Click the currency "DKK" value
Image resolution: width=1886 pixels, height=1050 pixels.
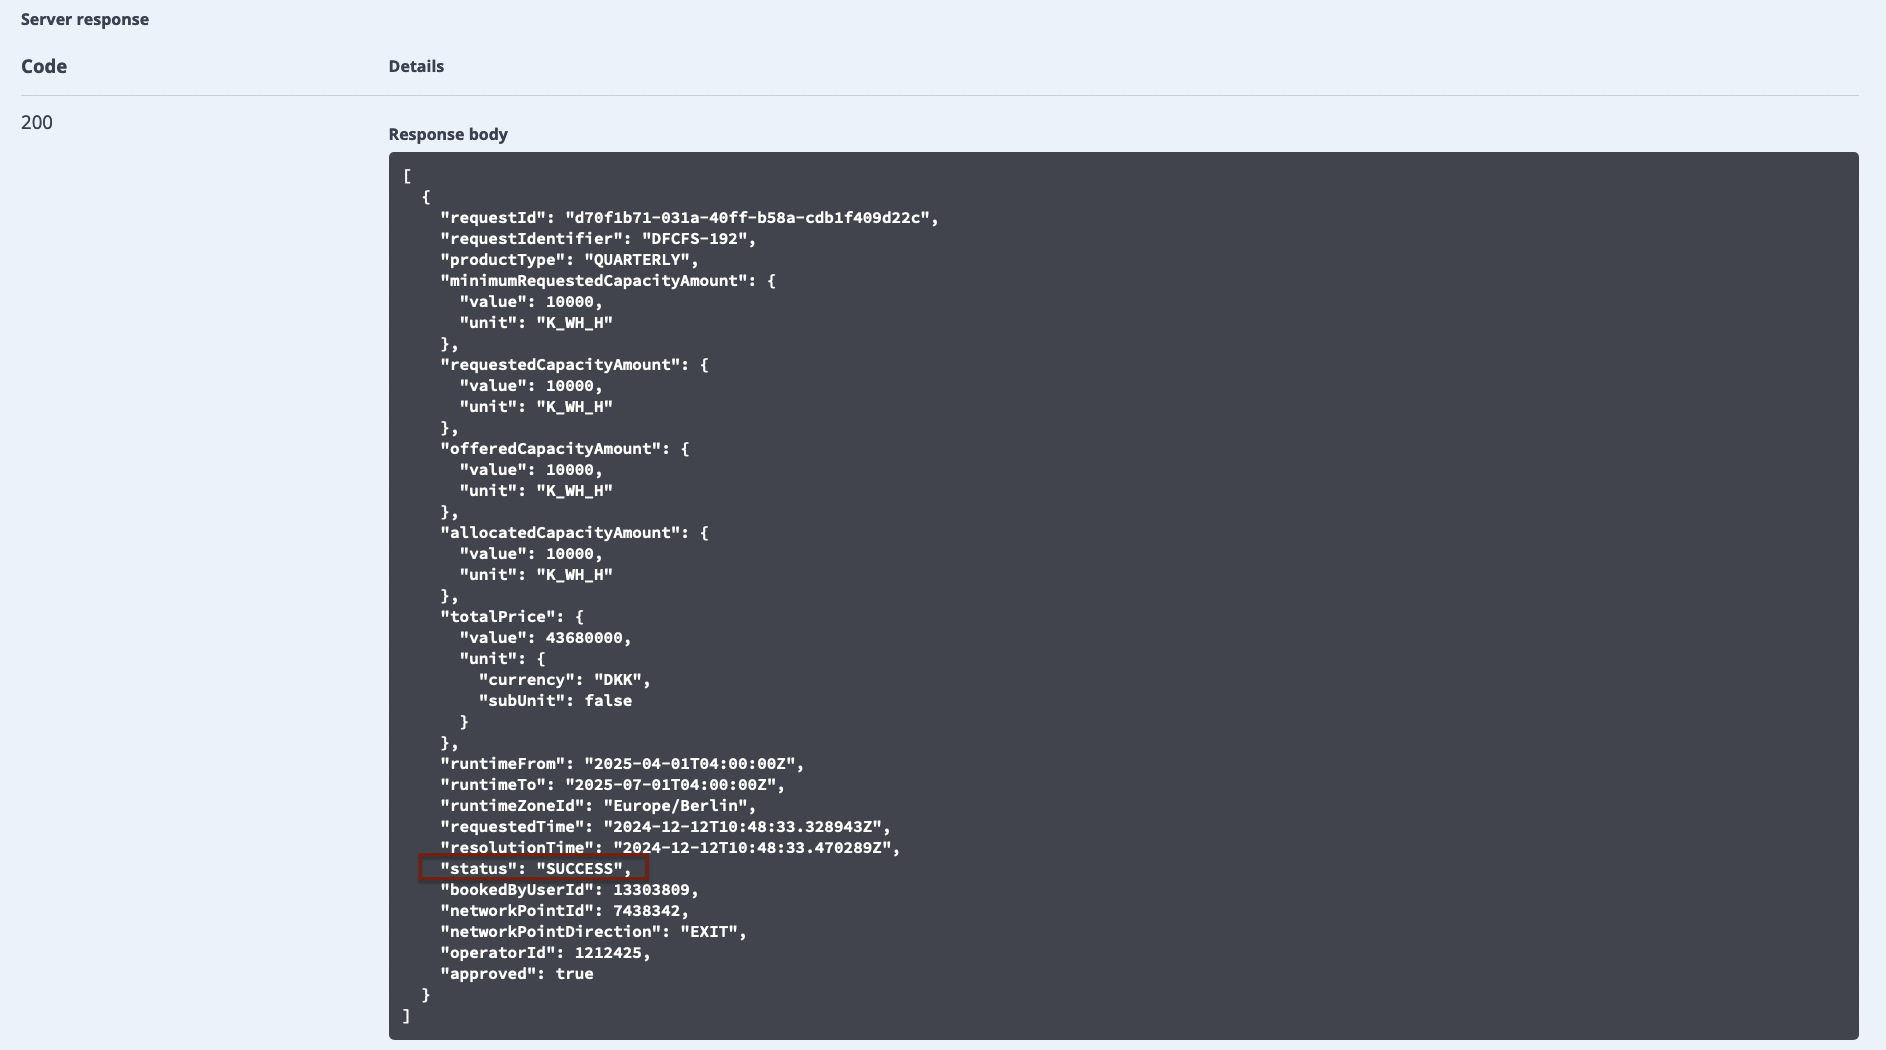pos(619,680)
